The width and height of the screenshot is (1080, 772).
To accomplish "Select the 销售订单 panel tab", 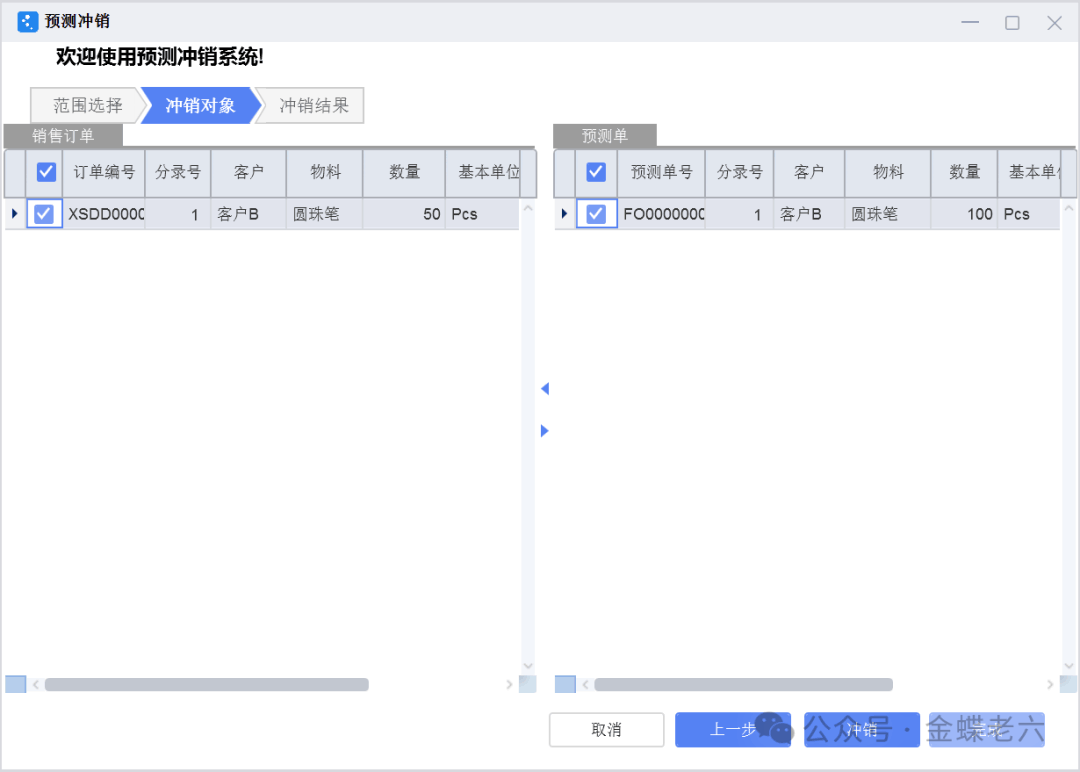I will point(63,136).
